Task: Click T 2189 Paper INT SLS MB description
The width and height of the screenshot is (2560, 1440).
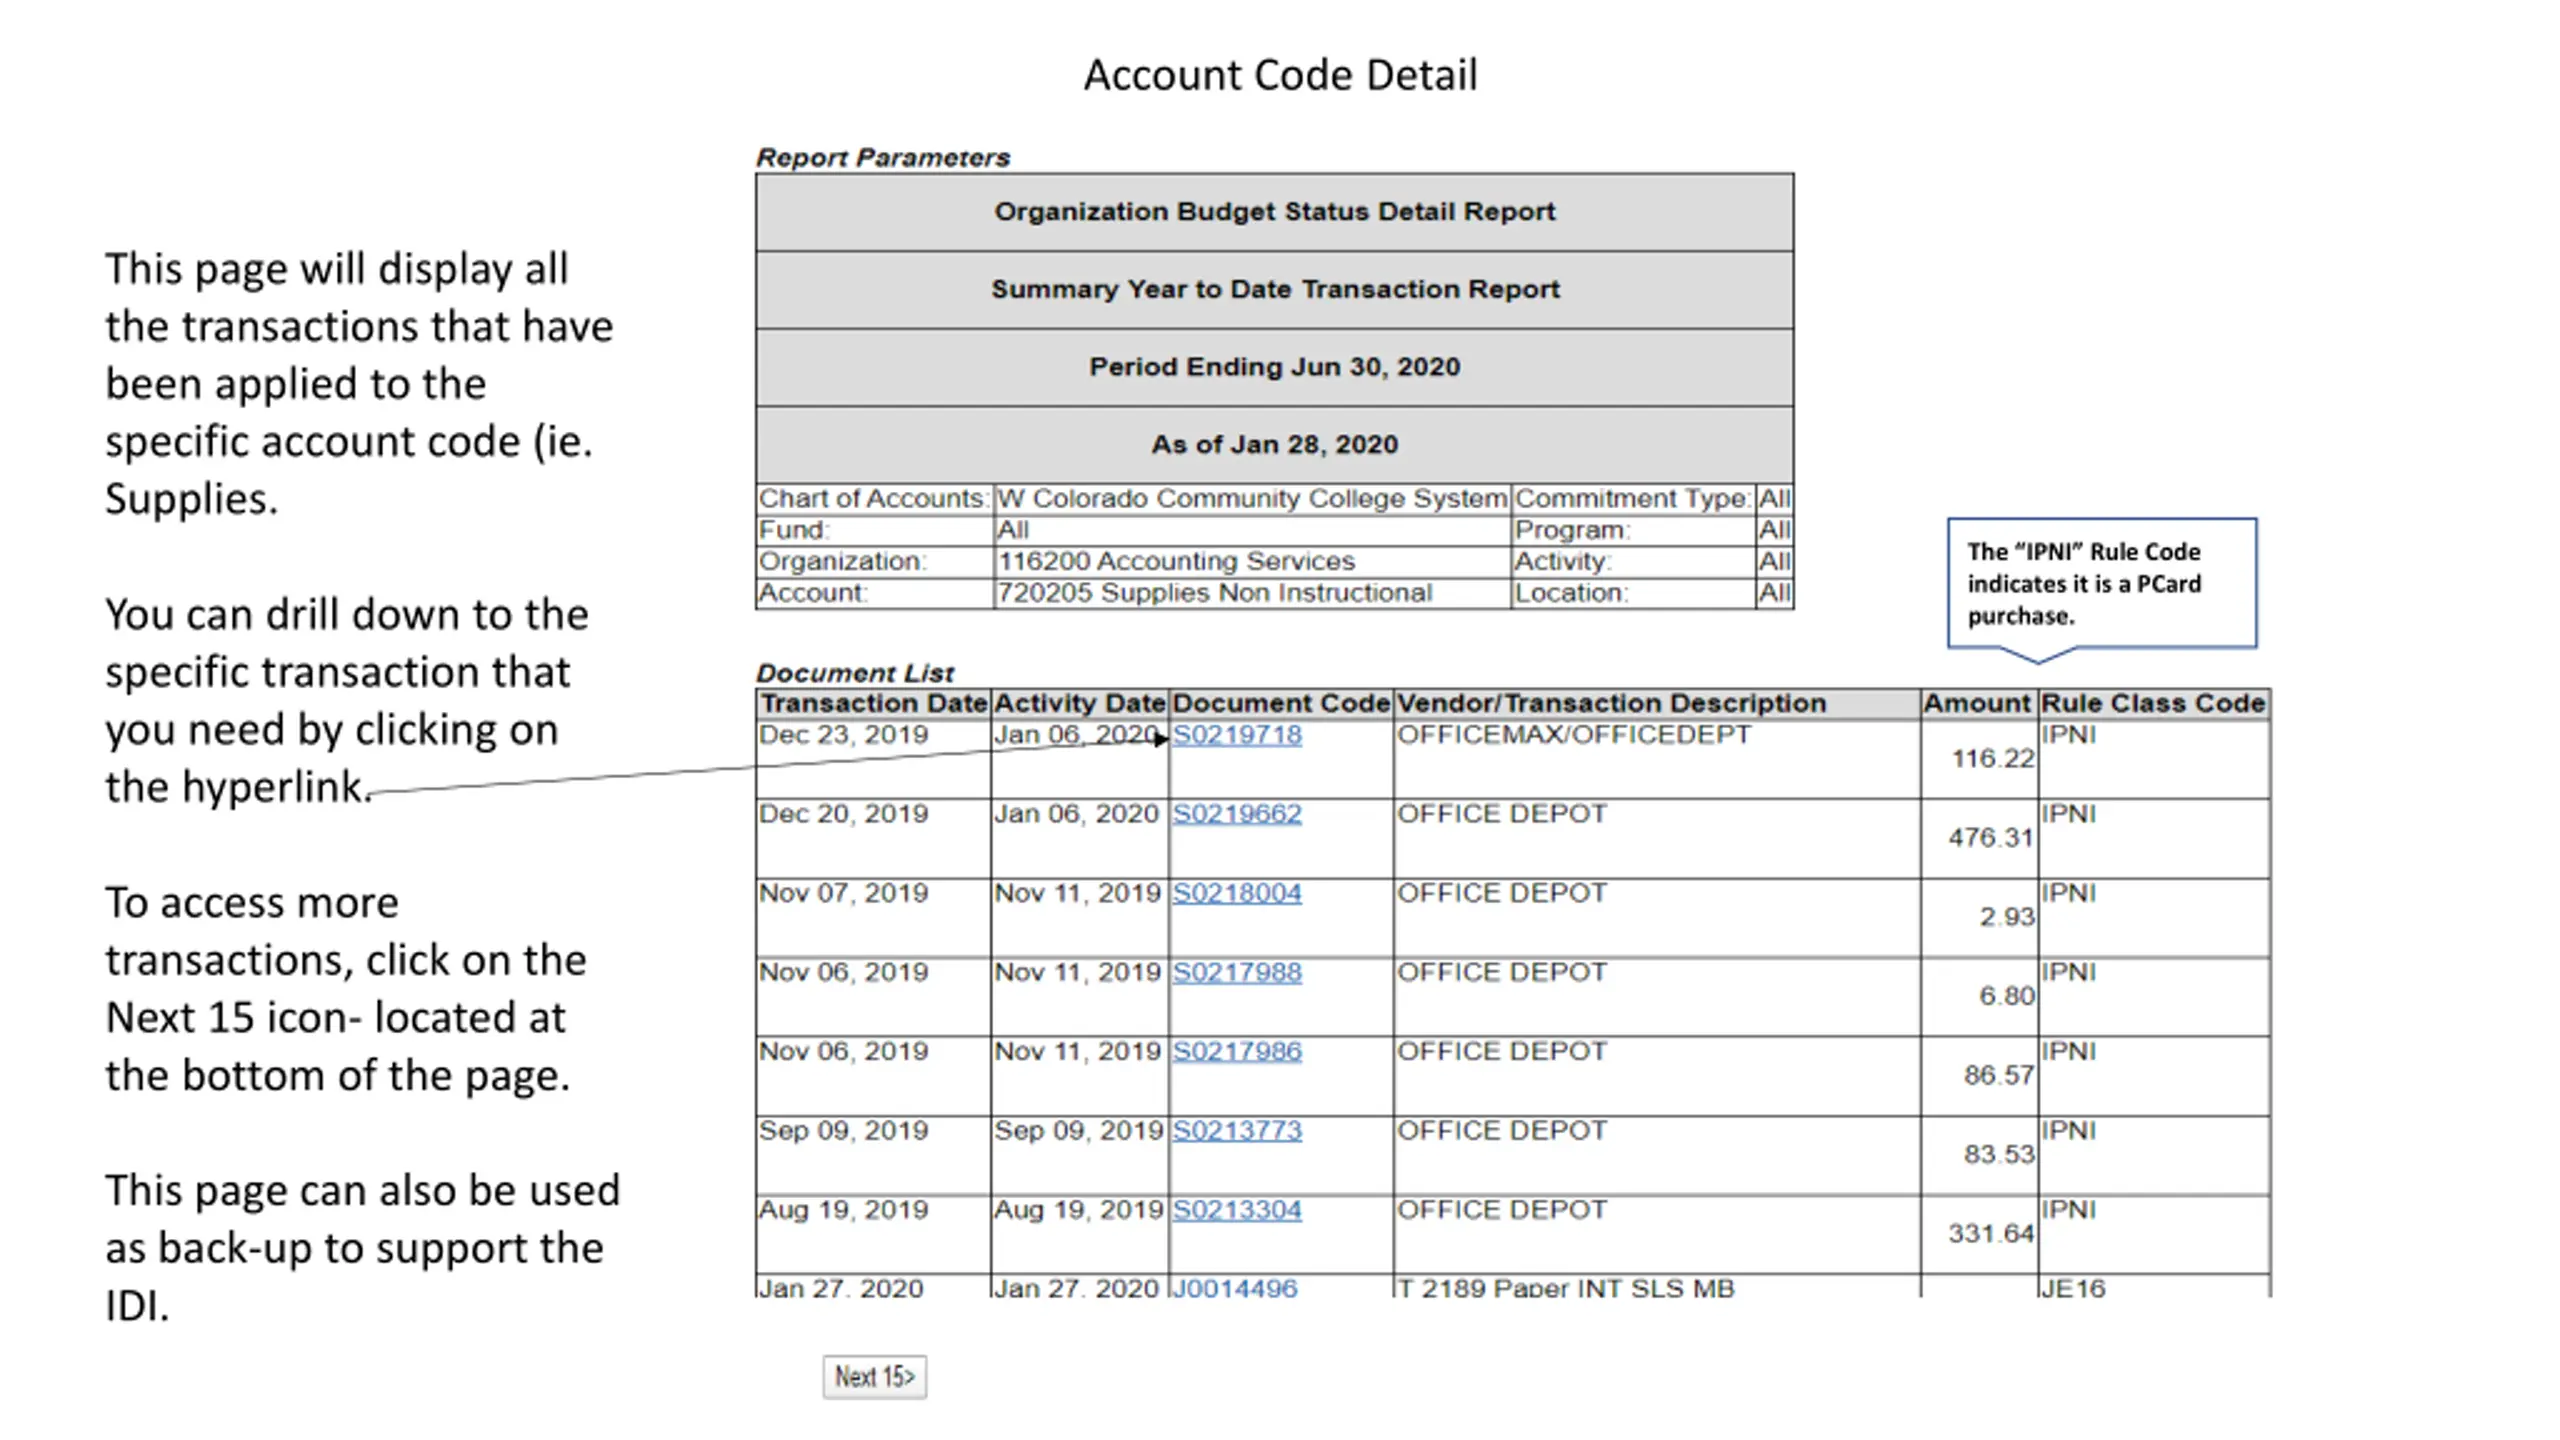Action: click(x=1565, y=1288)
